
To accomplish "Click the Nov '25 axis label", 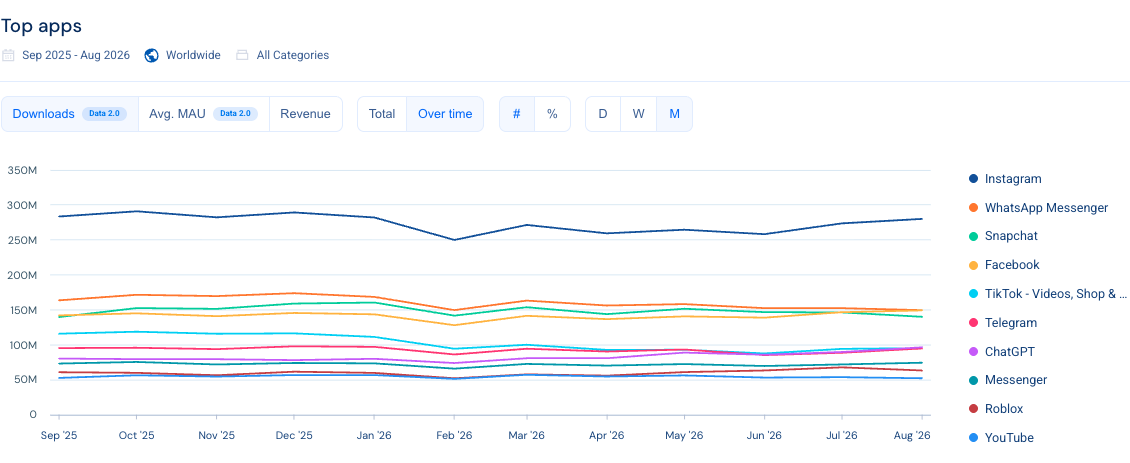I will tap(216, 436).
